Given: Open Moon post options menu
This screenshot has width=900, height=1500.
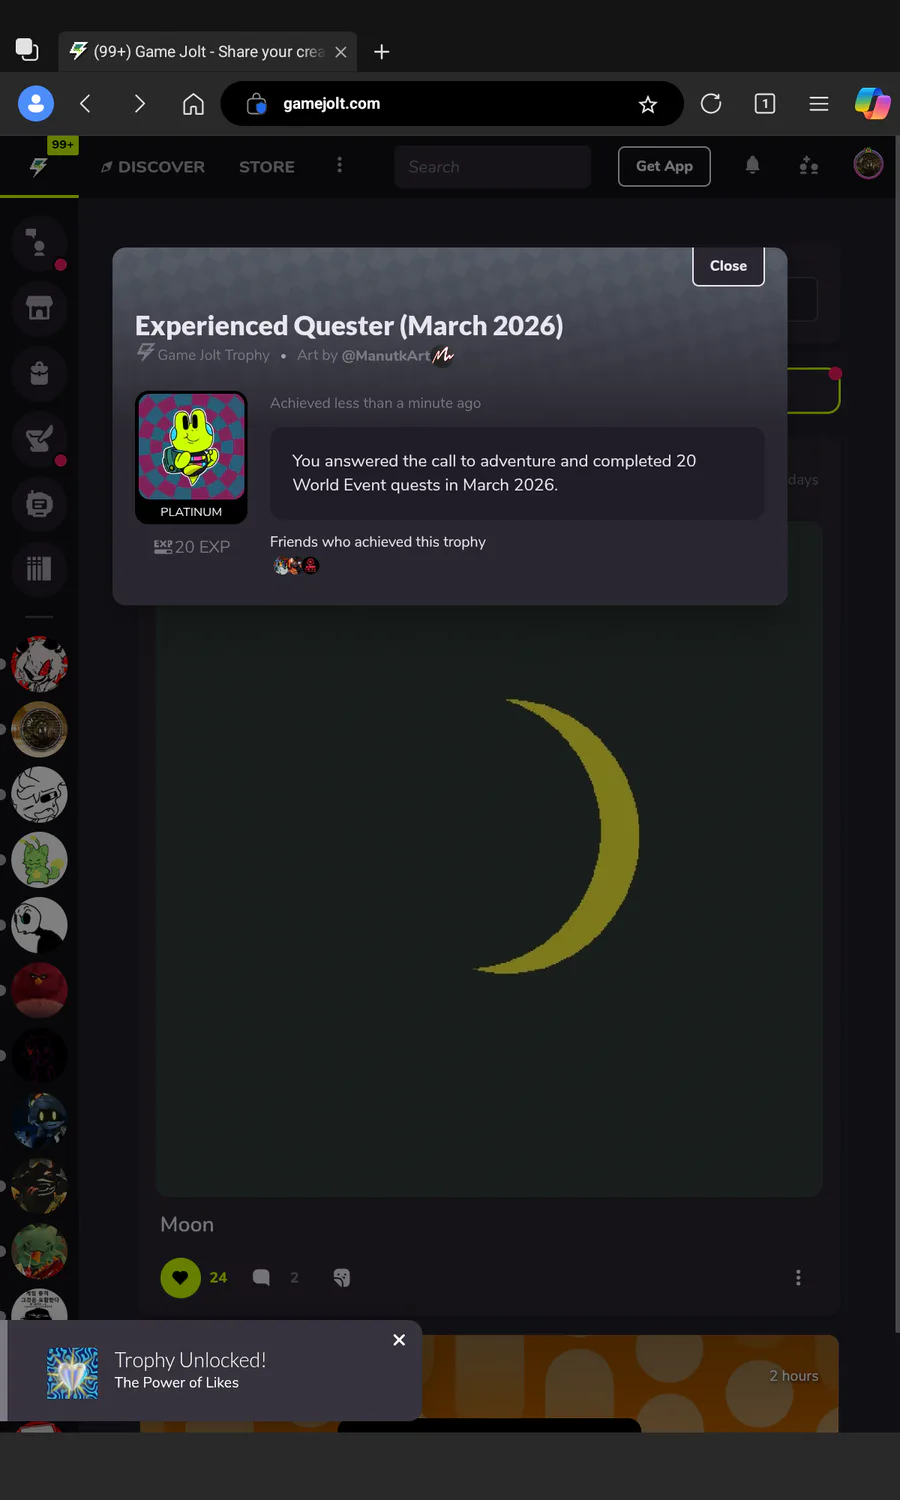Looking at the screenshot, I should (x=798, y=1277).
